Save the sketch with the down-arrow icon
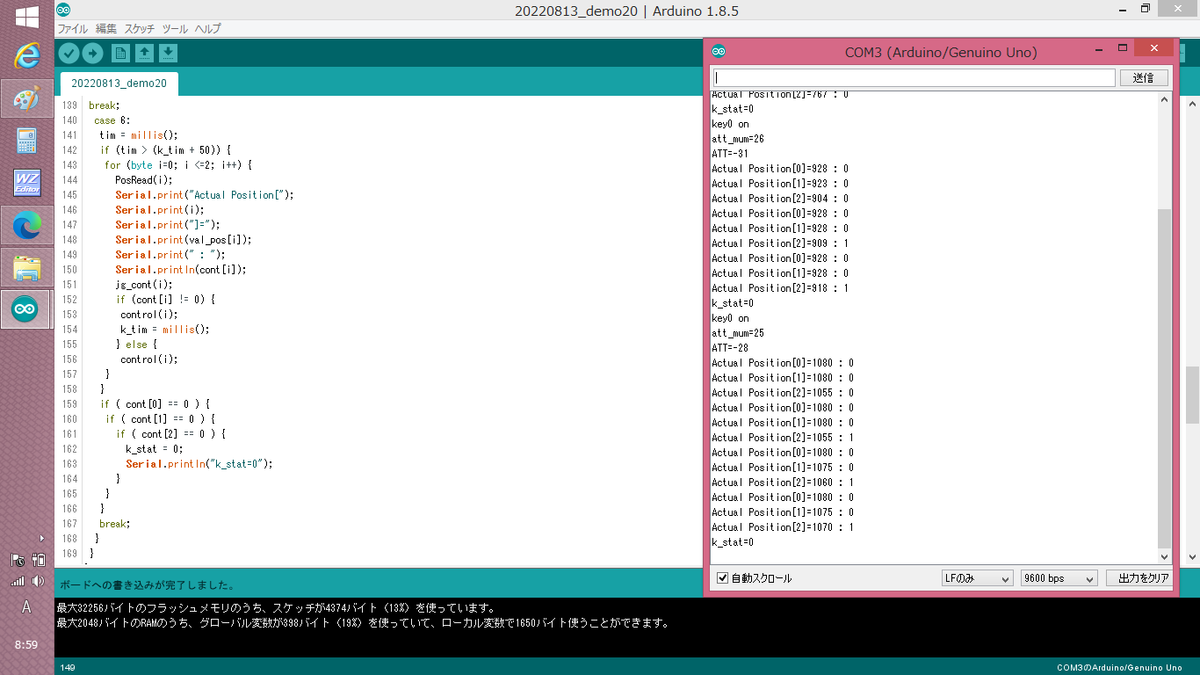This screenshot has height=675, width=1200. coord(168,53)
